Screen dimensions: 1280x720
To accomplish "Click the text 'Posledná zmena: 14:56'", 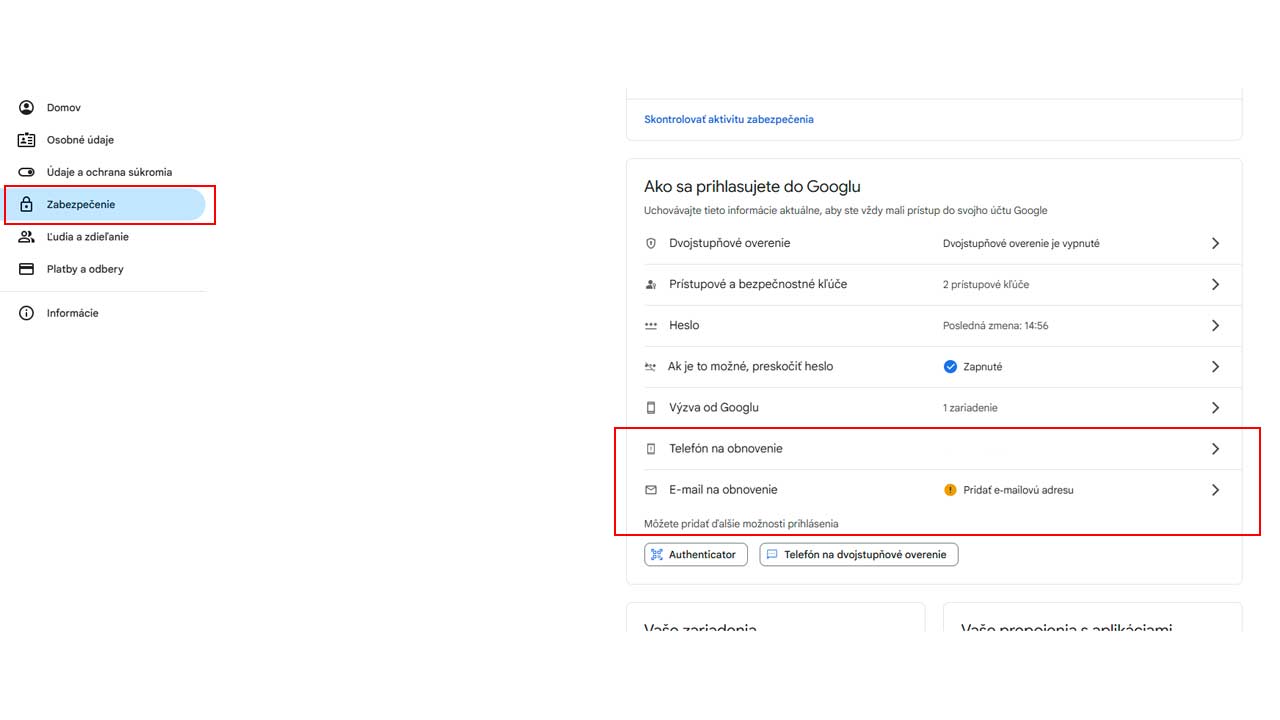I will click(996, 326).
